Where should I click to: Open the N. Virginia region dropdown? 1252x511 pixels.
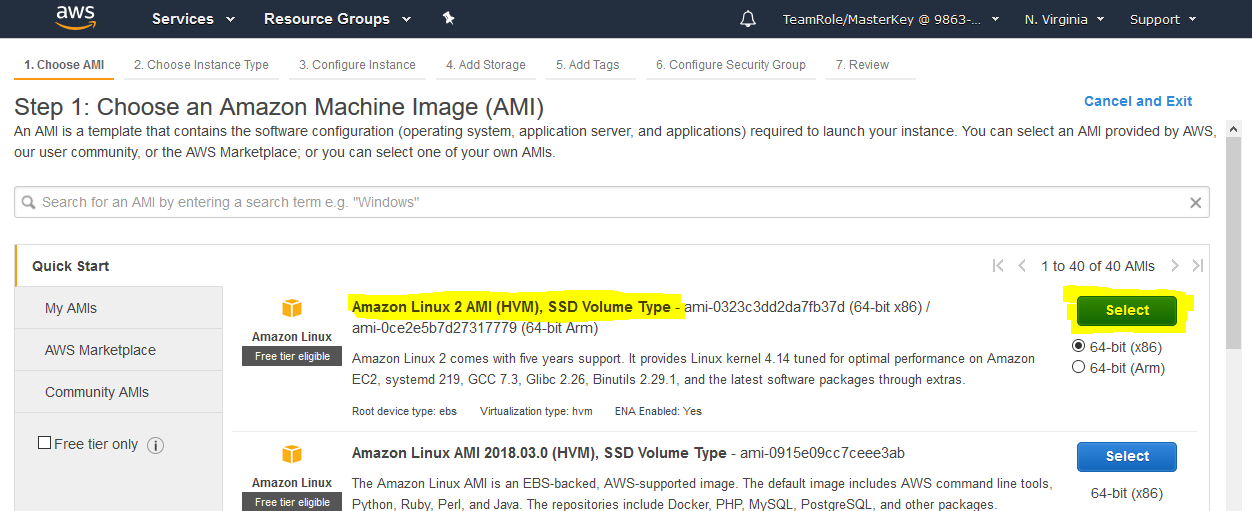click(x=1064, y=19)
